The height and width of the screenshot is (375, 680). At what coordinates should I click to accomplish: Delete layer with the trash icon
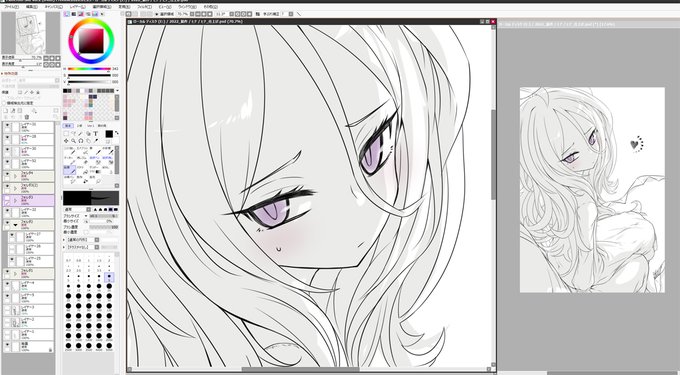point(26,117)
